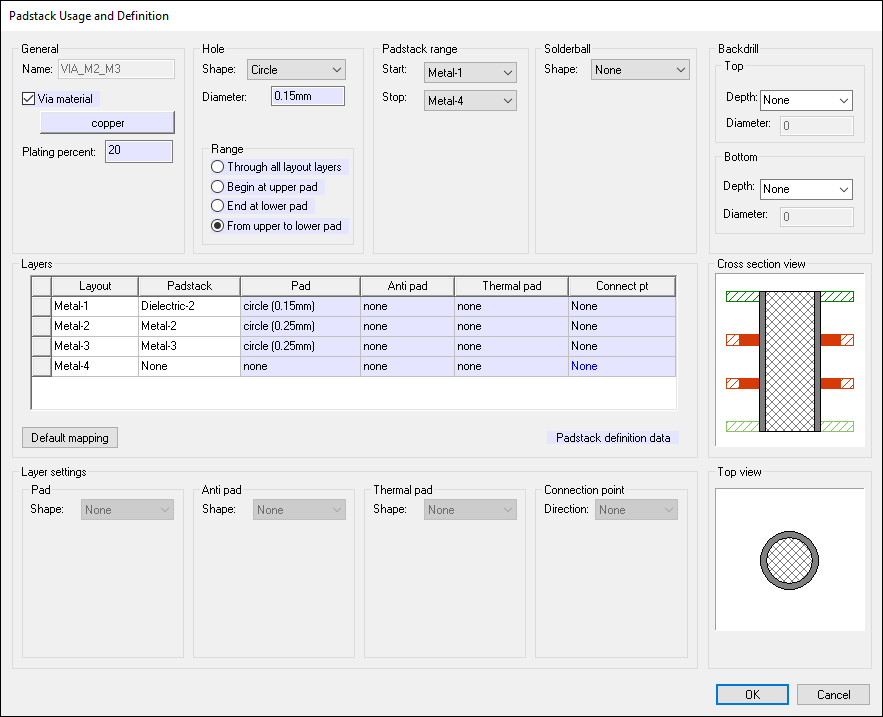The width and height of the screenshot is (883, 717).
Task: Select the Begin at upper pad option
Action: 217,186
